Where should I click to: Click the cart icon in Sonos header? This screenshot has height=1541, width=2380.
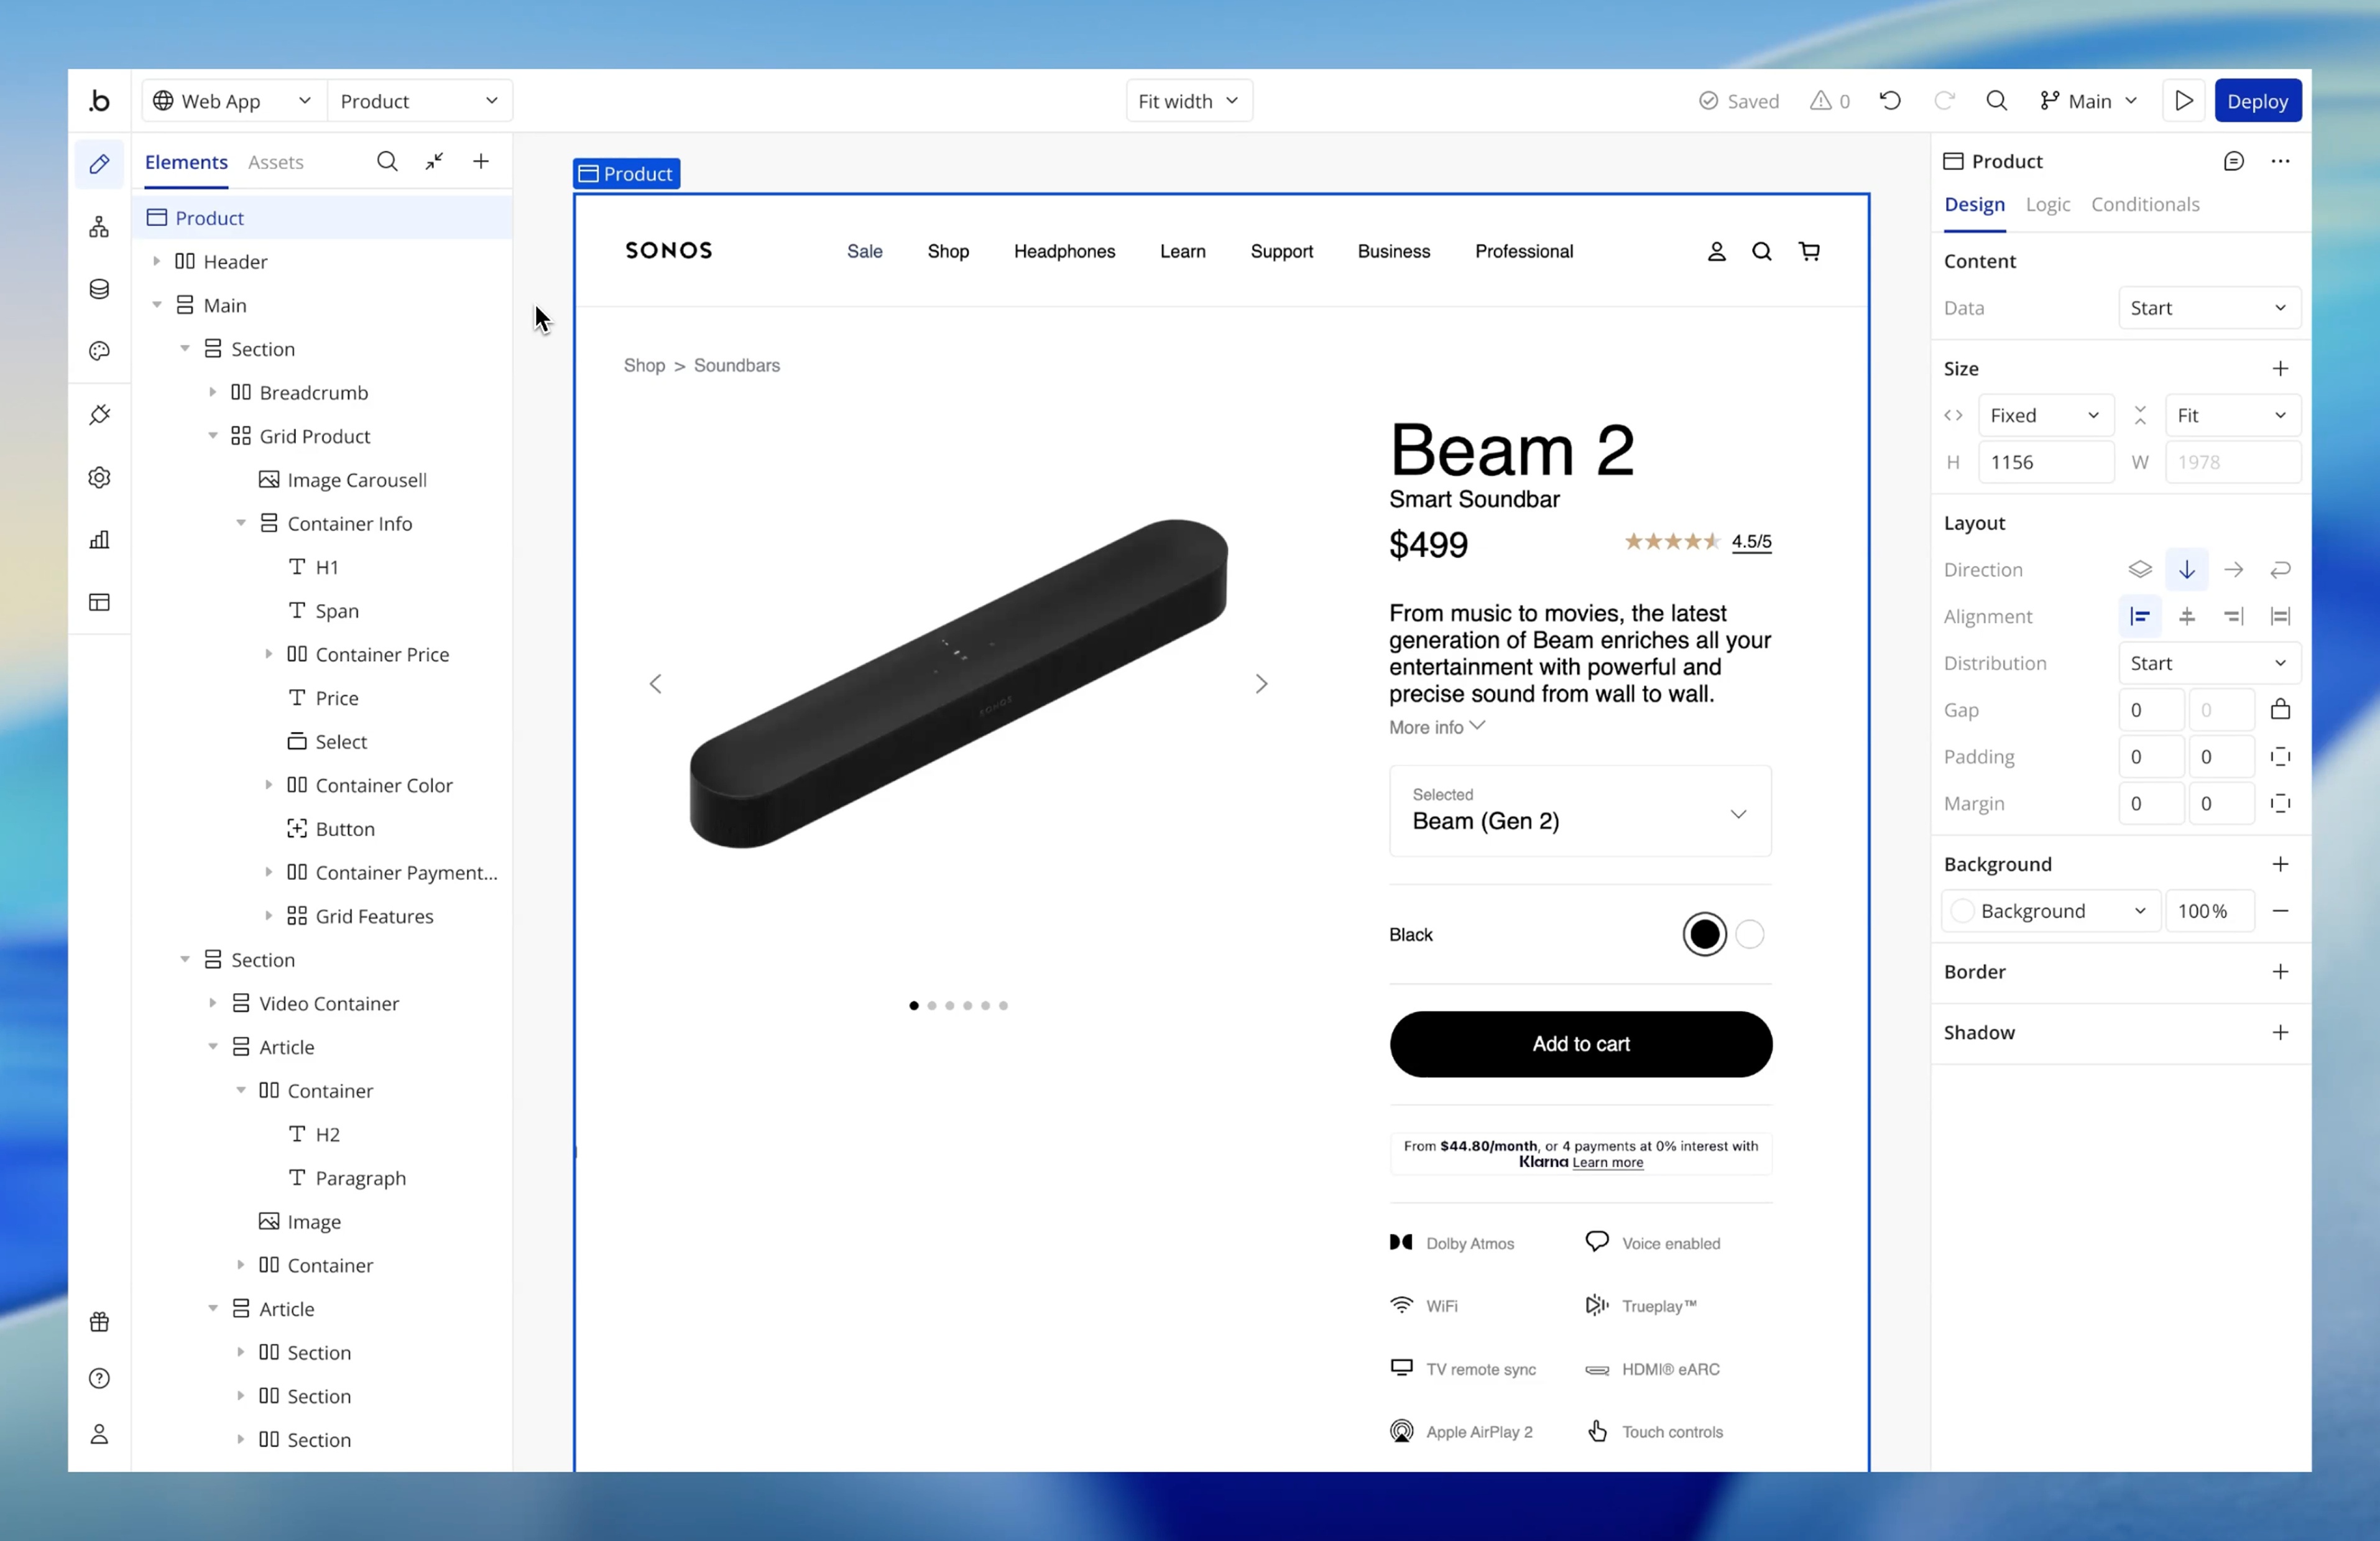(1809, 251)
